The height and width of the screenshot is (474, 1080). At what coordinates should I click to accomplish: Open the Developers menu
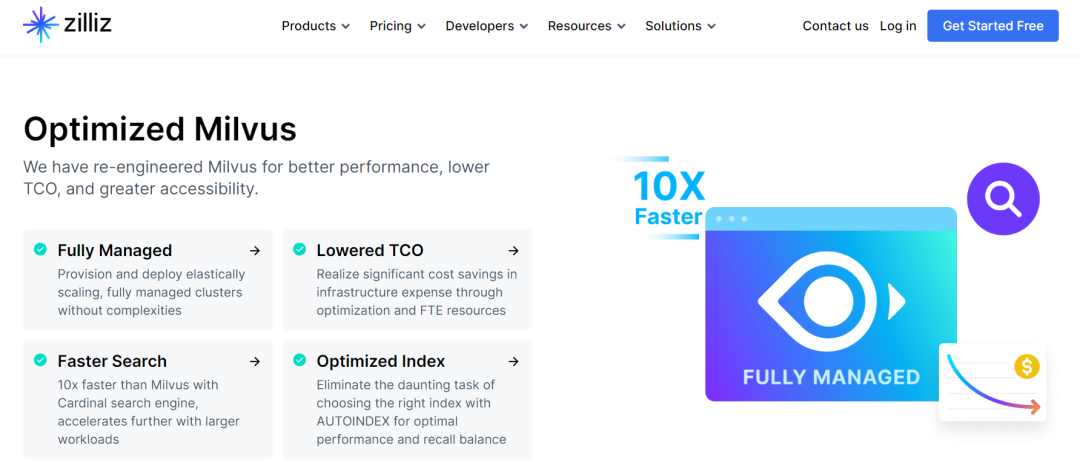click(487, 26)
